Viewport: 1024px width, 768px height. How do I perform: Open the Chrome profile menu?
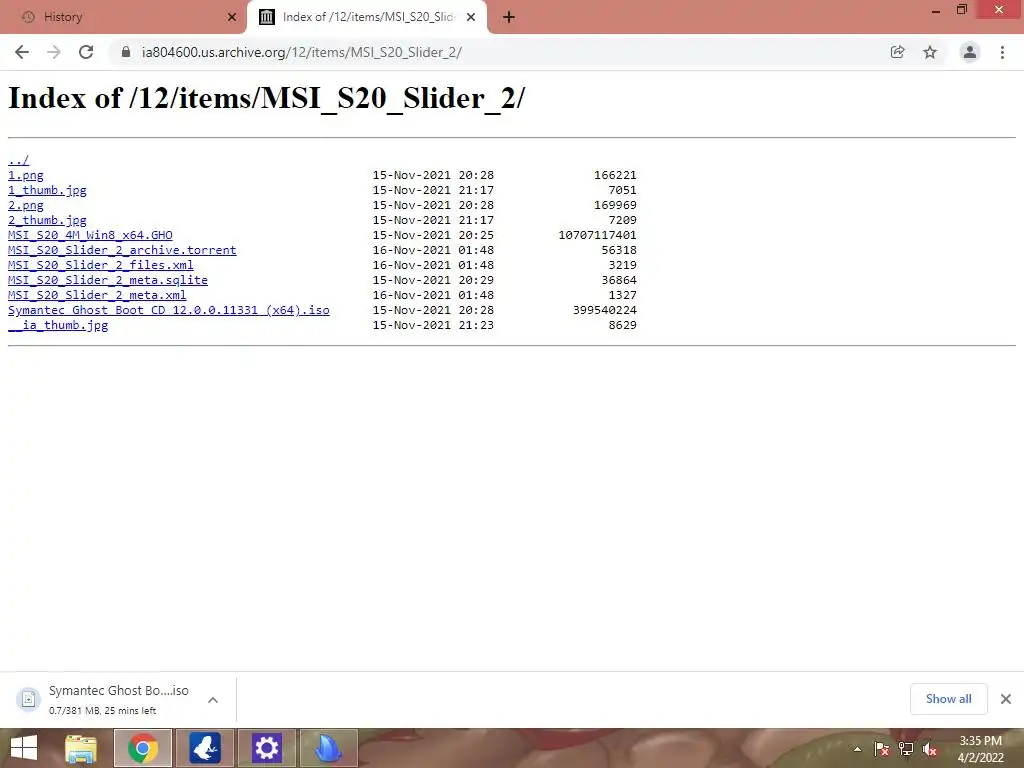970,52
